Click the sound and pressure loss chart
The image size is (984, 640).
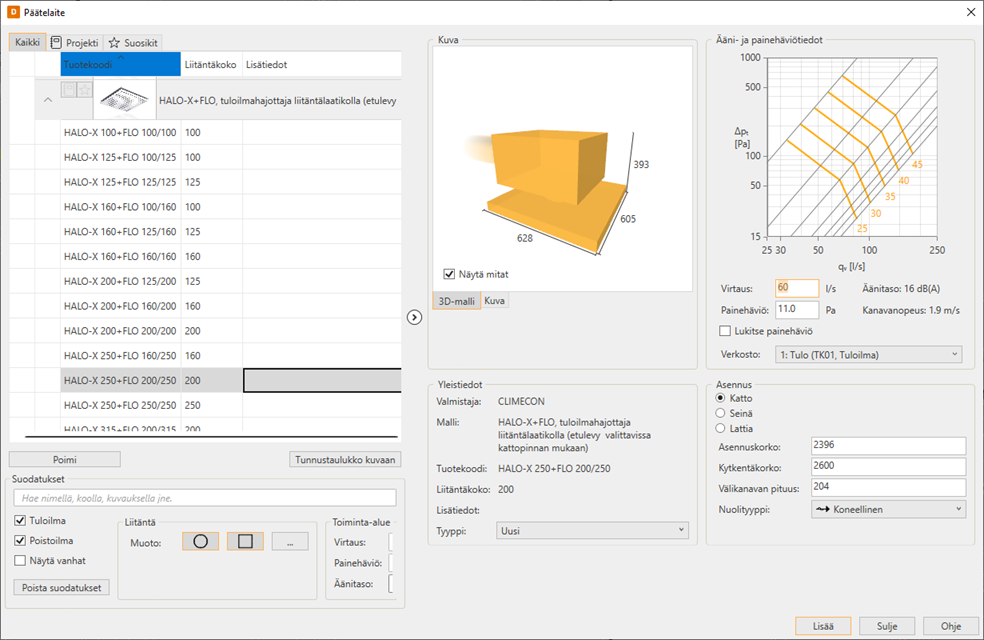coord(852,149)
